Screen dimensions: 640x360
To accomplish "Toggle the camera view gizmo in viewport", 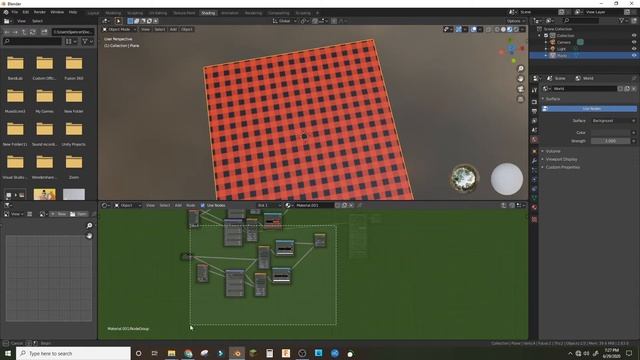I will coord(520,89).
